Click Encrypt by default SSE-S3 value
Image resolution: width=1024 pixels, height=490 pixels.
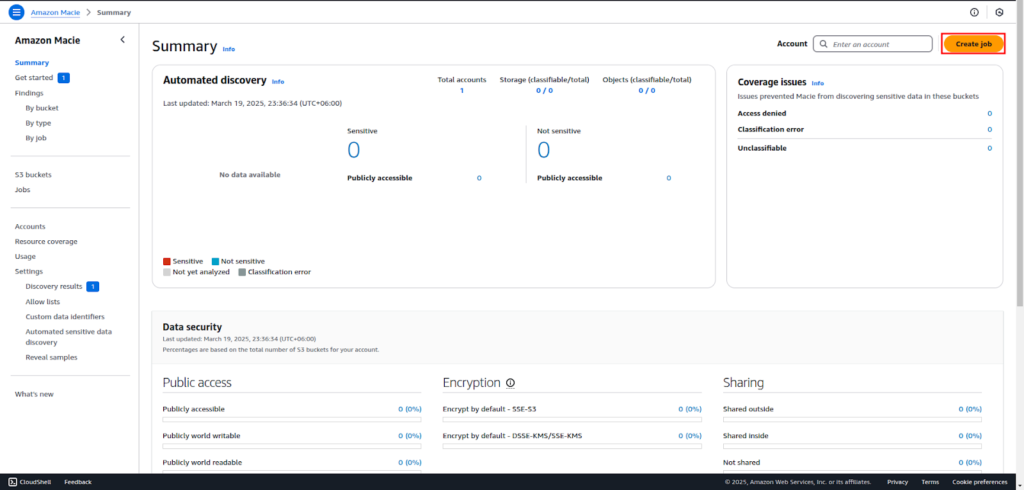coord(690,409)
